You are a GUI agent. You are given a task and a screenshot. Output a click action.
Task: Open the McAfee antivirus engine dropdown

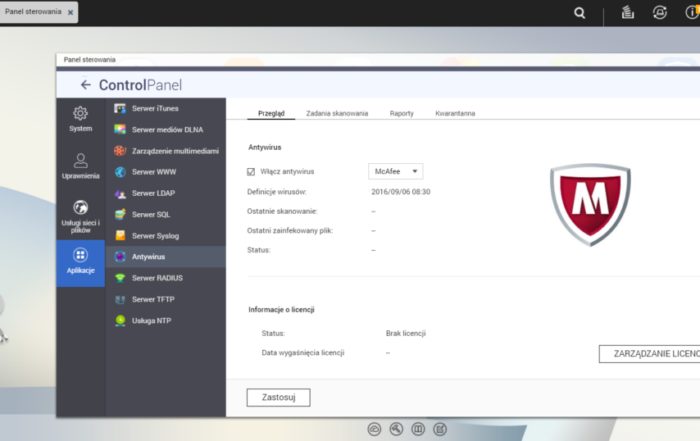click(396, 171)
